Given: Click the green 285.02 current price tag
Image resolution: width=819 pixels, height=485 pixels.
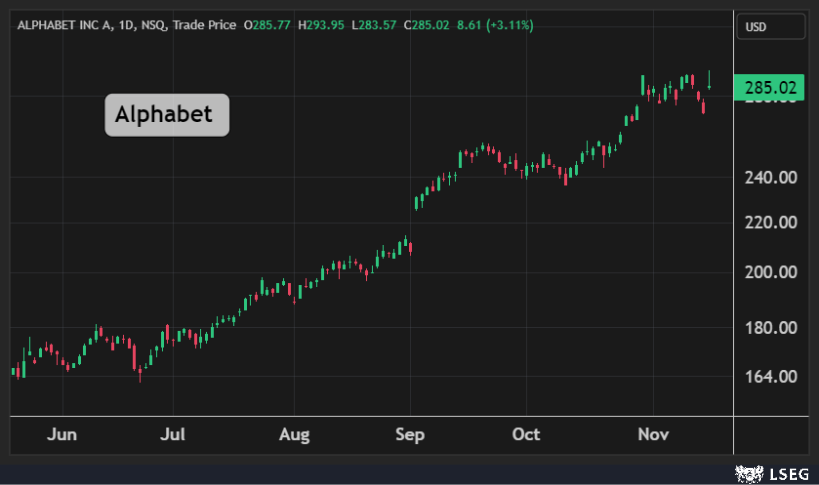Looking at the screenshot, I should coord(770,88).
